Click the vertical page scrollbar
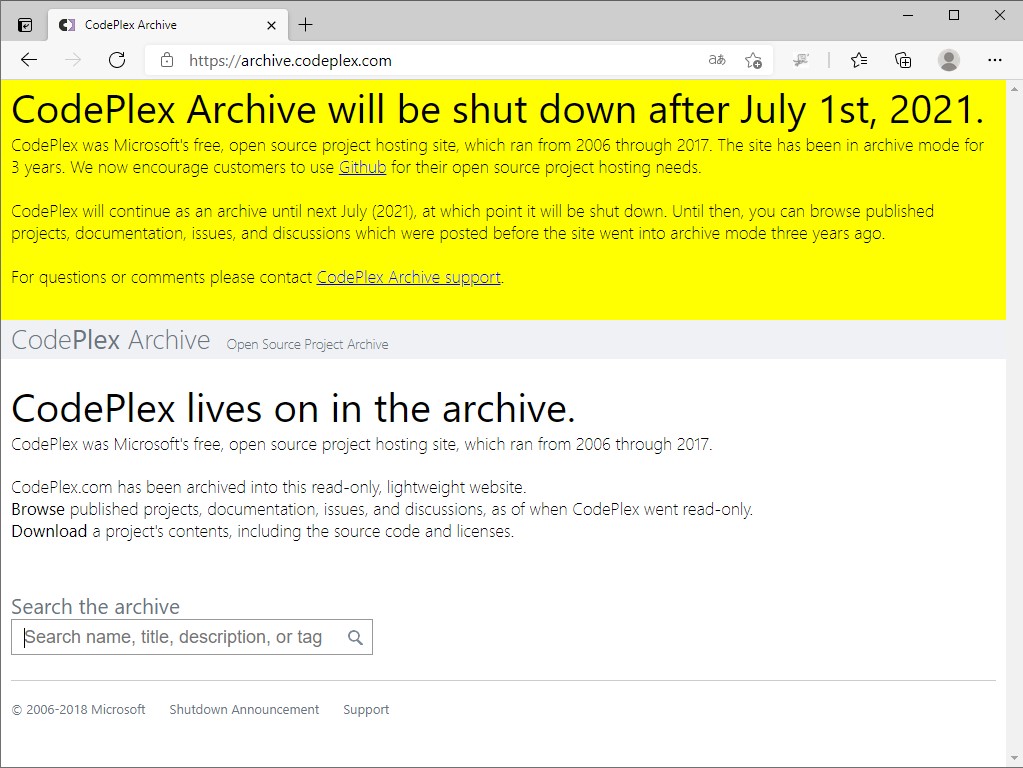The width and height of the screenshot is (1023, 768). (x=1016, y=400)
